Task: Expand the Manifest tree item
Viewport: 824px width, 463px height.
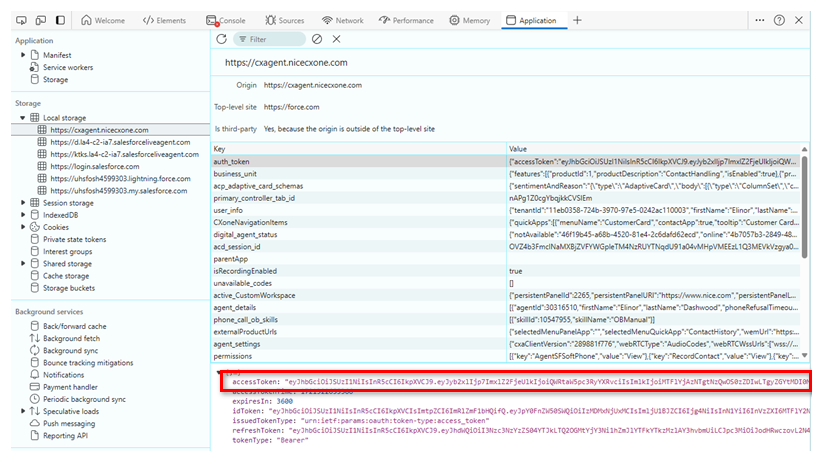Action: (x=23, y=55)
